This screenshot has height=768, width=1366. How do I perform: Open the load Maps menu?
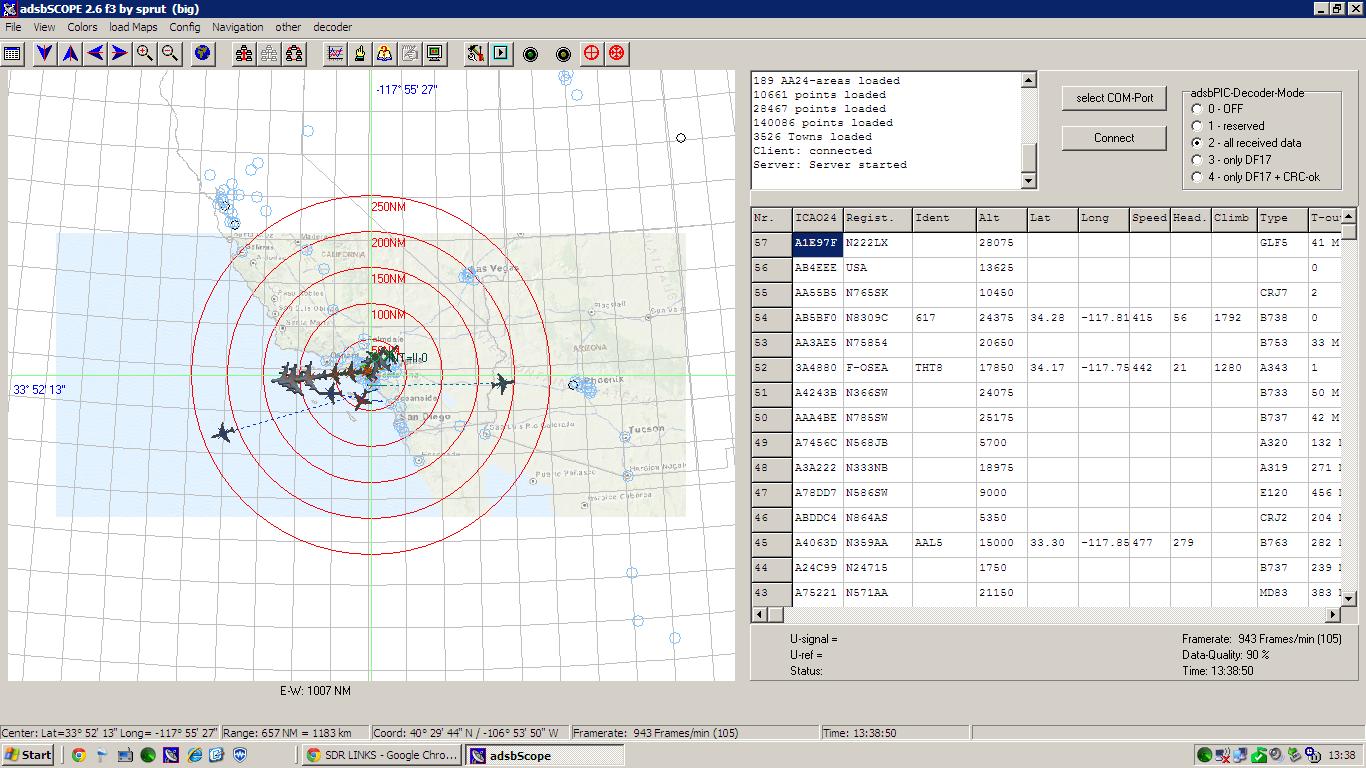(133, 27)
